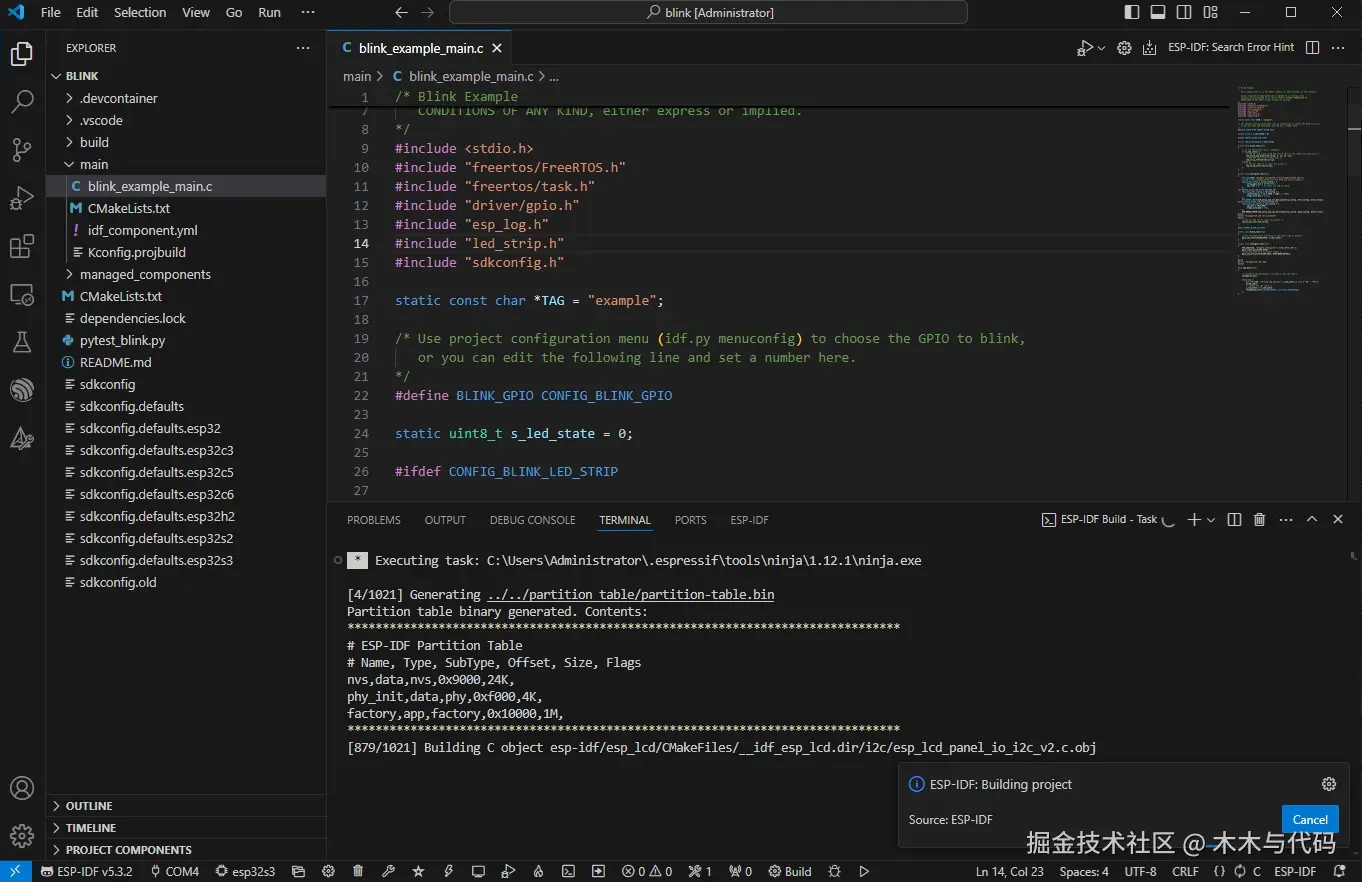Click the flash (lightning bolt) status bar icon
The width and height of the screenshot is (1362, 882).
(448, 871)
